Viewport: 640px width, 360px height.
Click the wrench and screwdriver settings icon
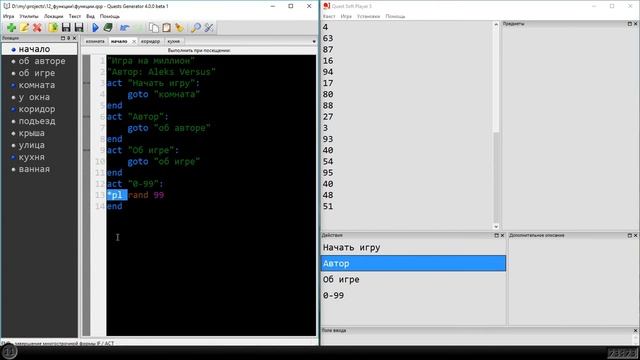(x=209, y=27)
